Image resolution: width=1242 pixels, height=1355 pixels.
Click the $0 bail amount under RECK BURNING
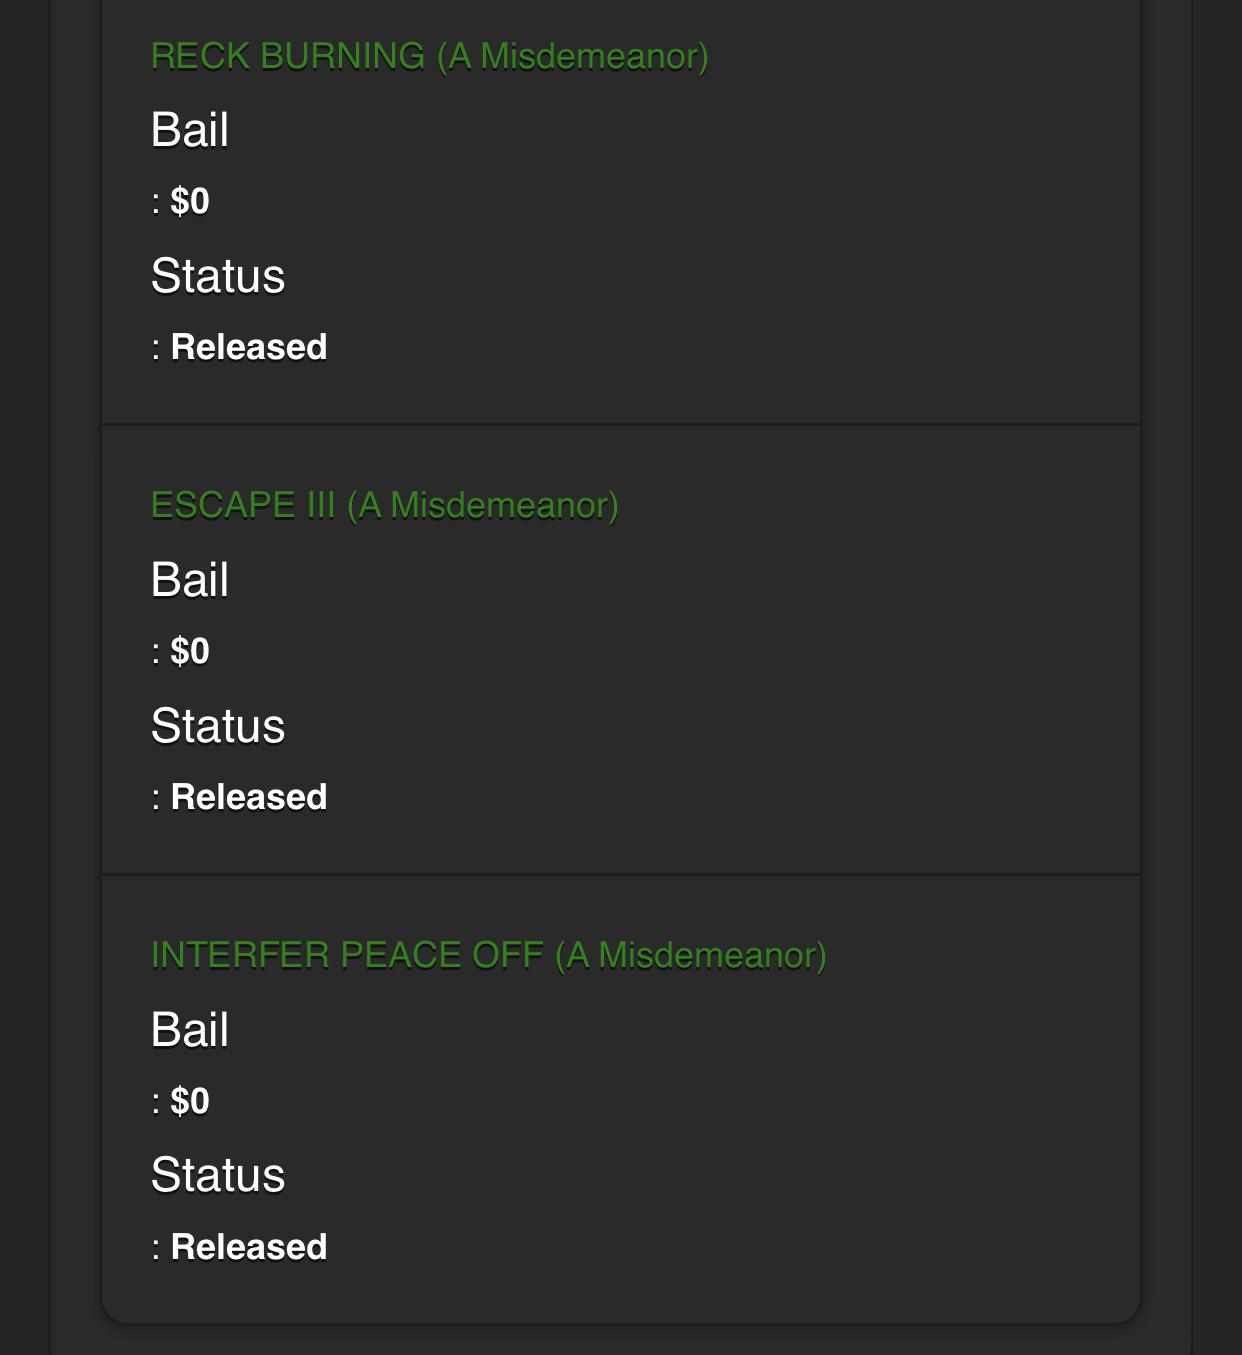click(190, 201)
